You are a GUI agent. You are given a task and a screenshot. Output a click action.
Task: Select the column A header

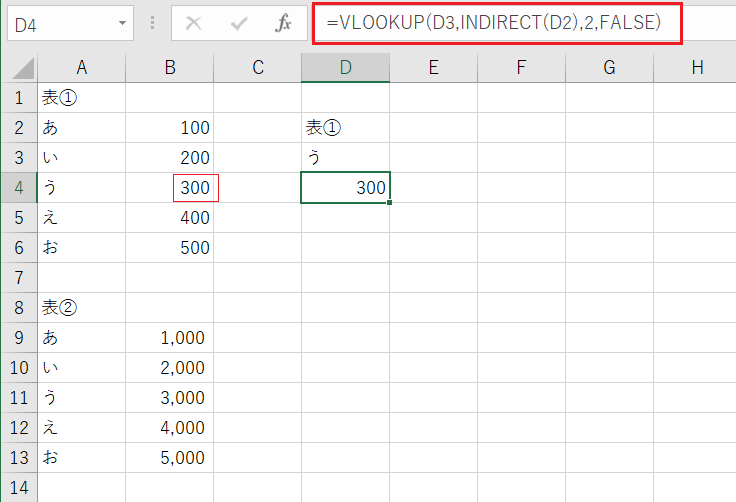coord(81,68)
